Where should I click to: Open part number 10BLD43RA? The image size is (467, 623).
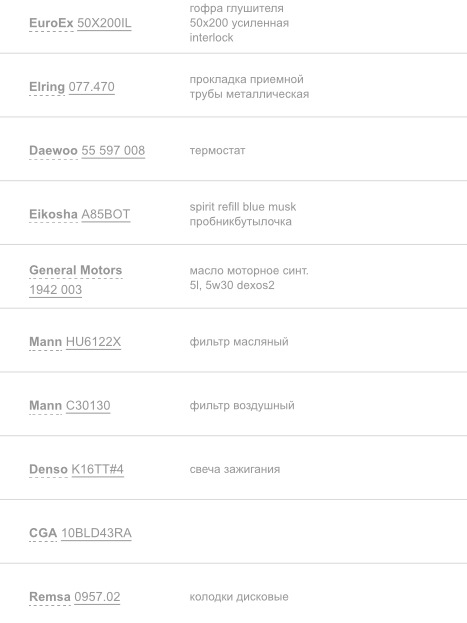[x=97, y=533]
